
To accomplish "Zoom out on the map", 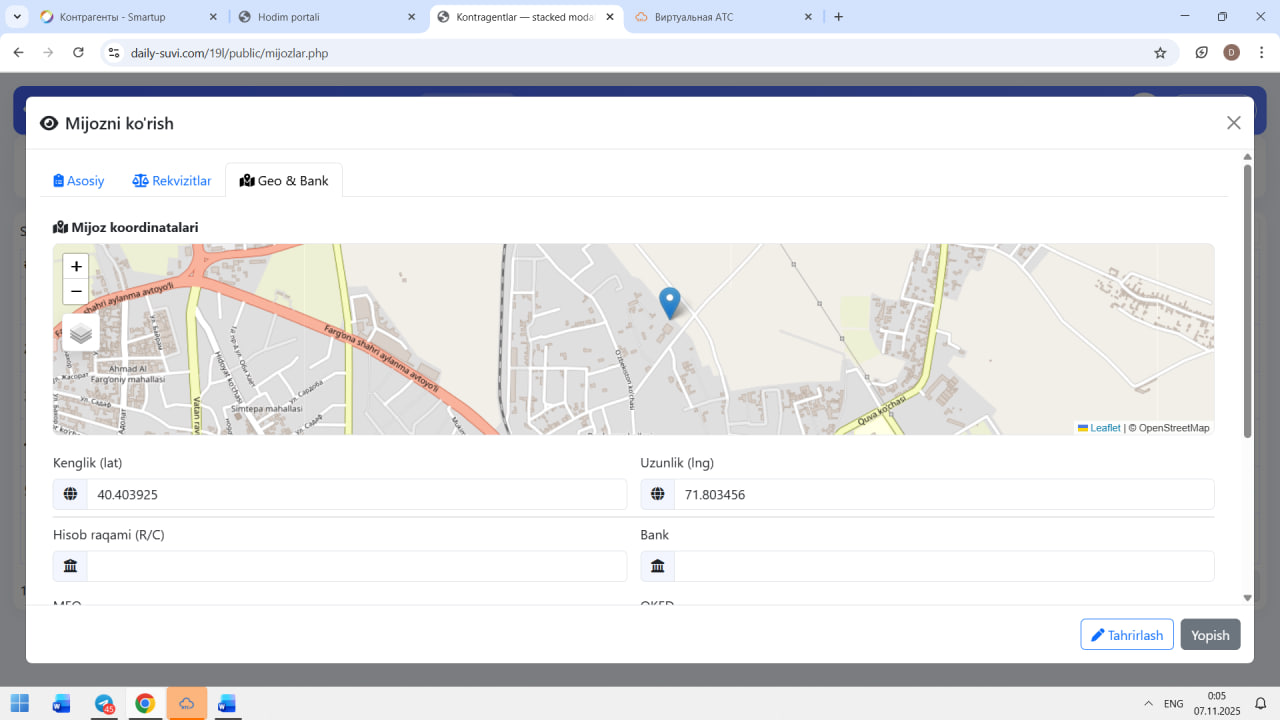I will click(76, 292).
